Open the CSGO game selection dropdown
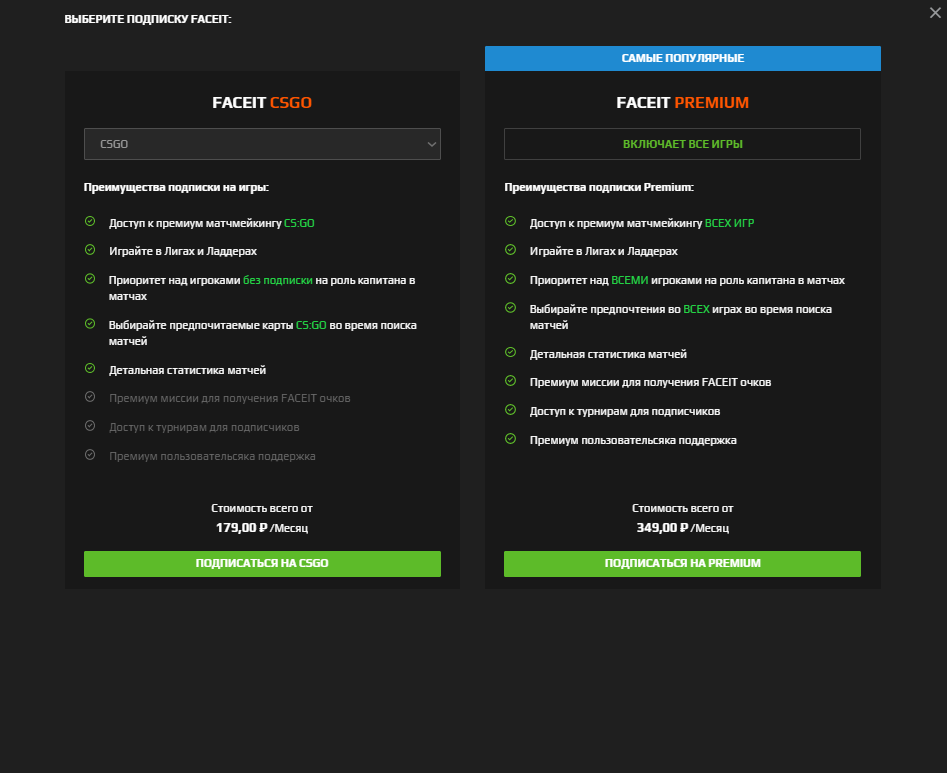Viewport: 947px width, 773px height. 262,144
